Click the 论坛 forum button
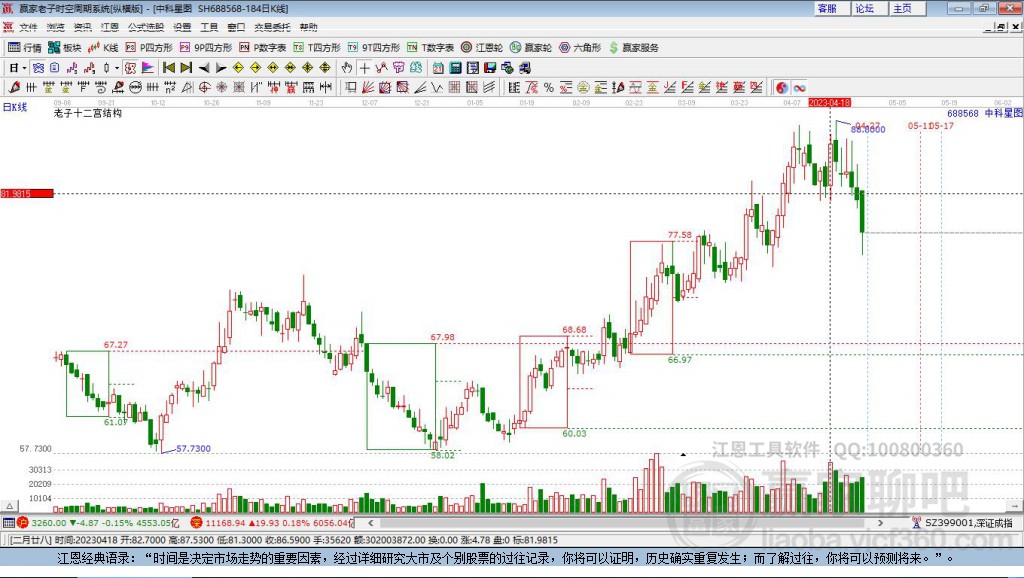 [864, 8]
